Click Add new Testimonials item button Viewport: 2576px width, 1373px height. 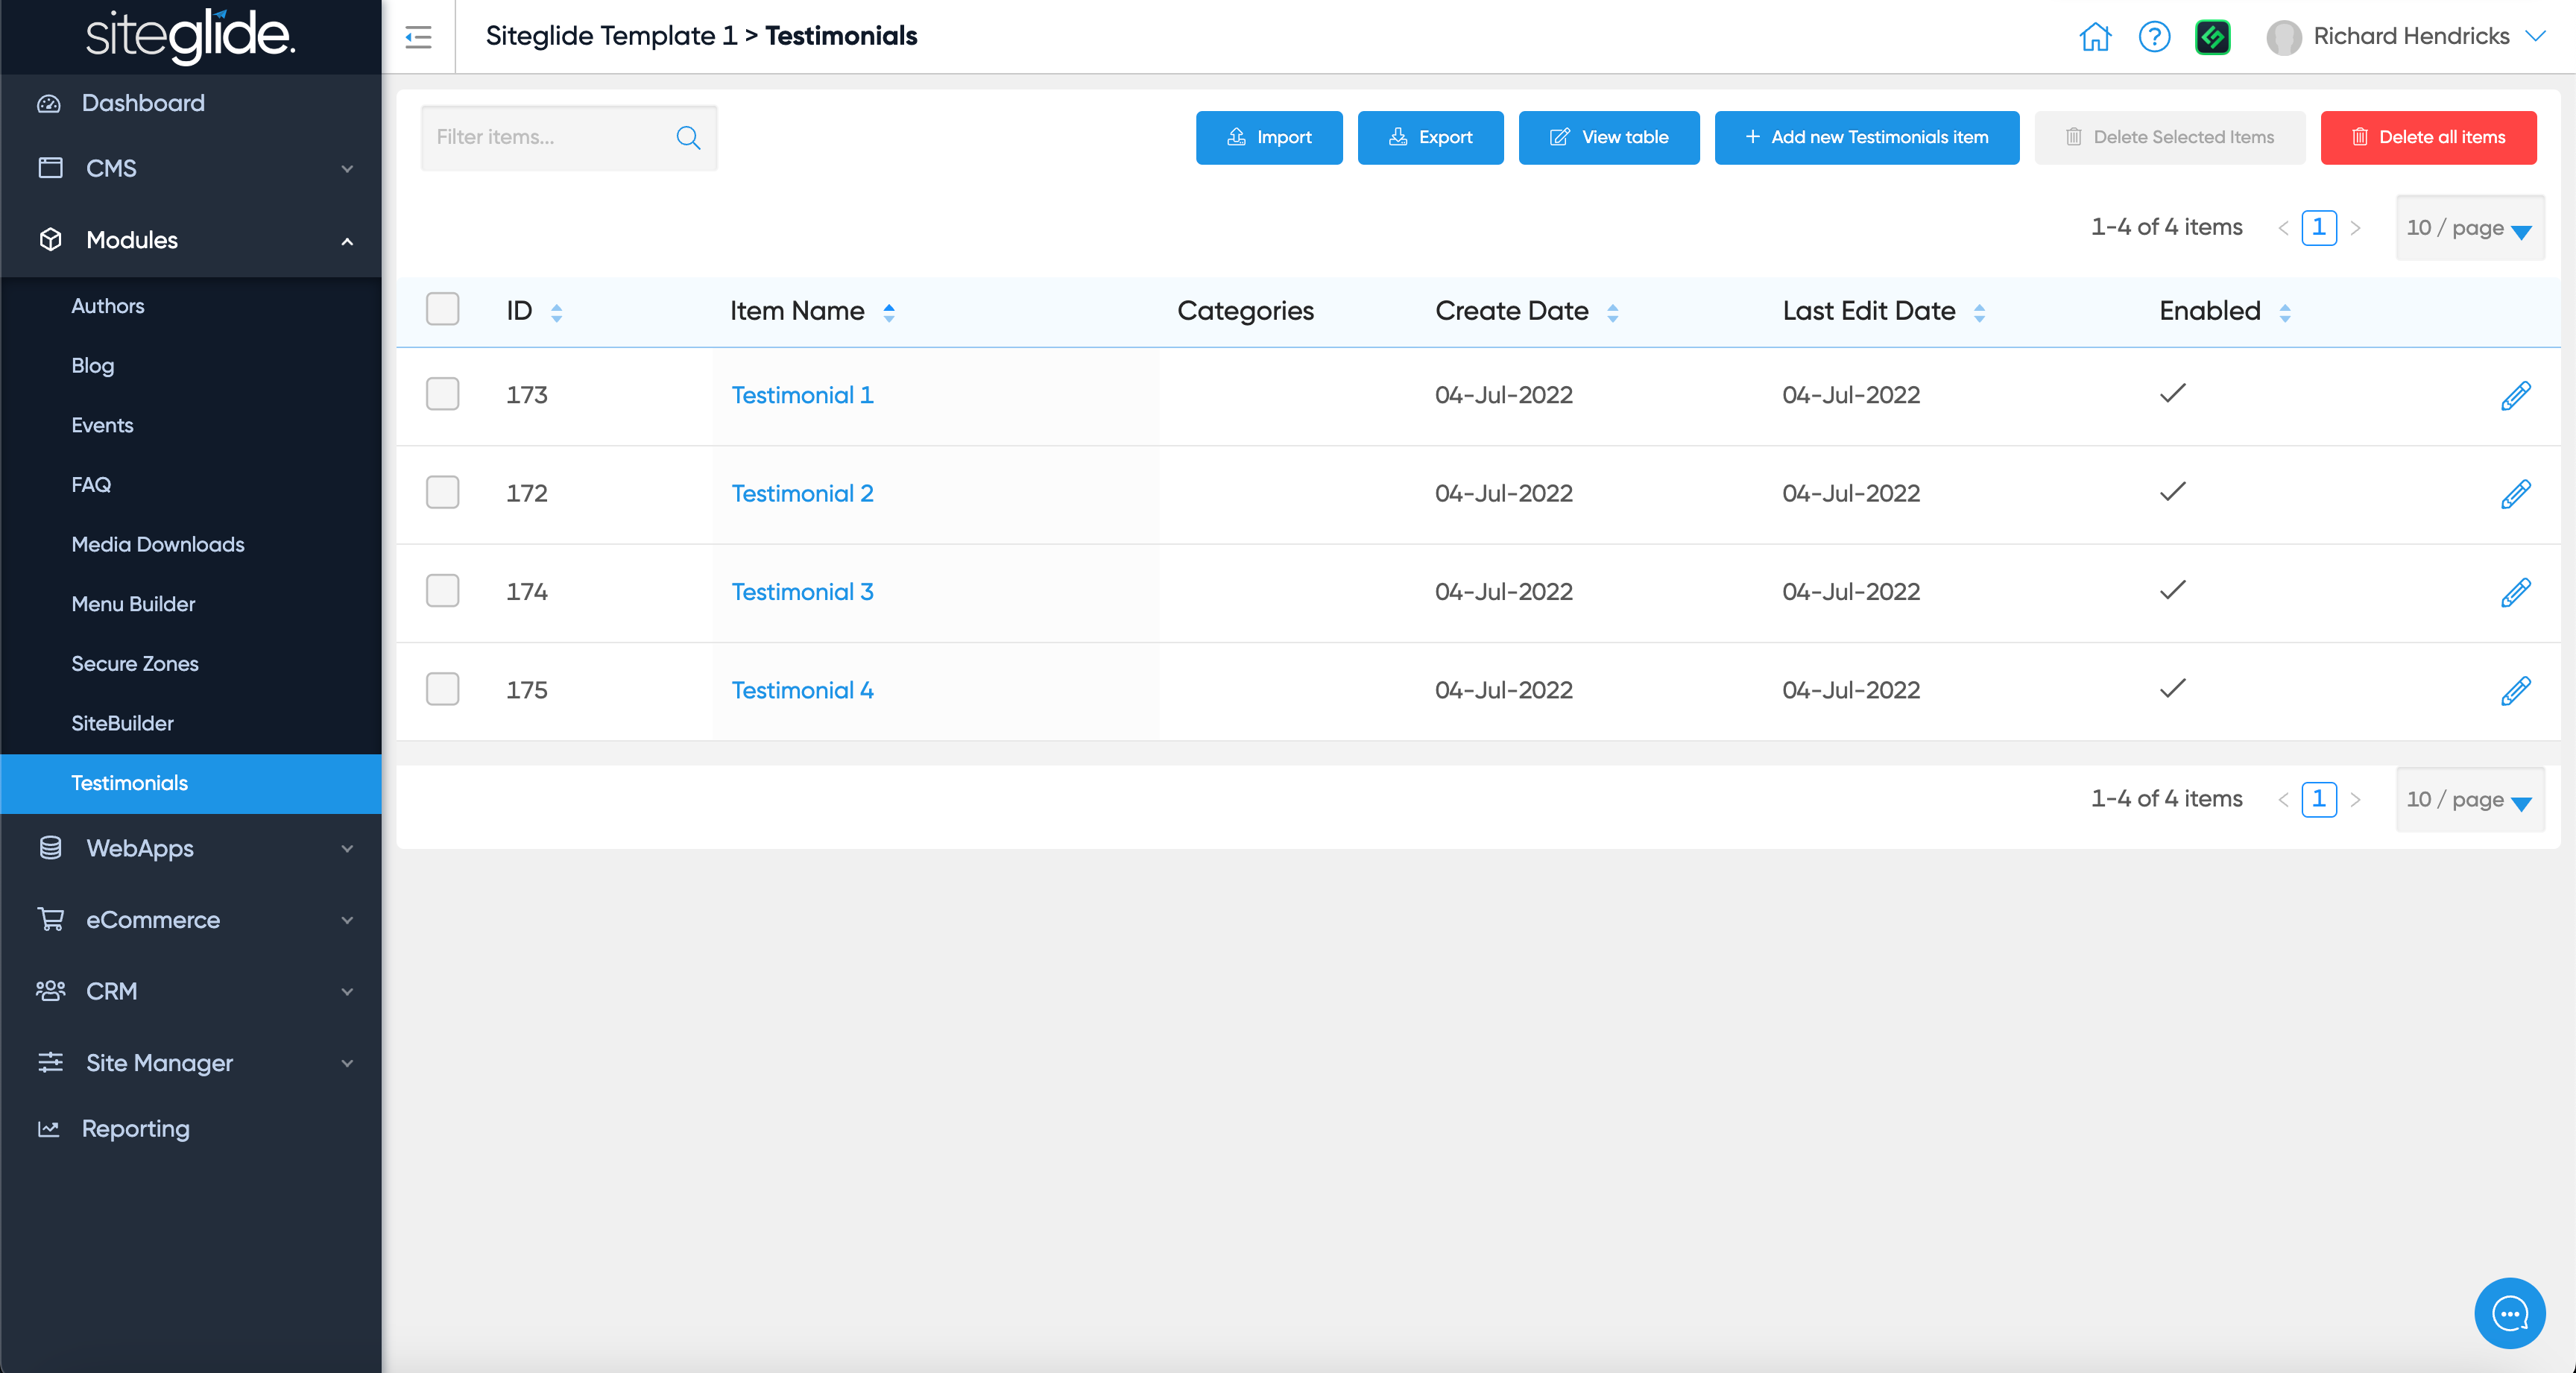[1866, 138]
